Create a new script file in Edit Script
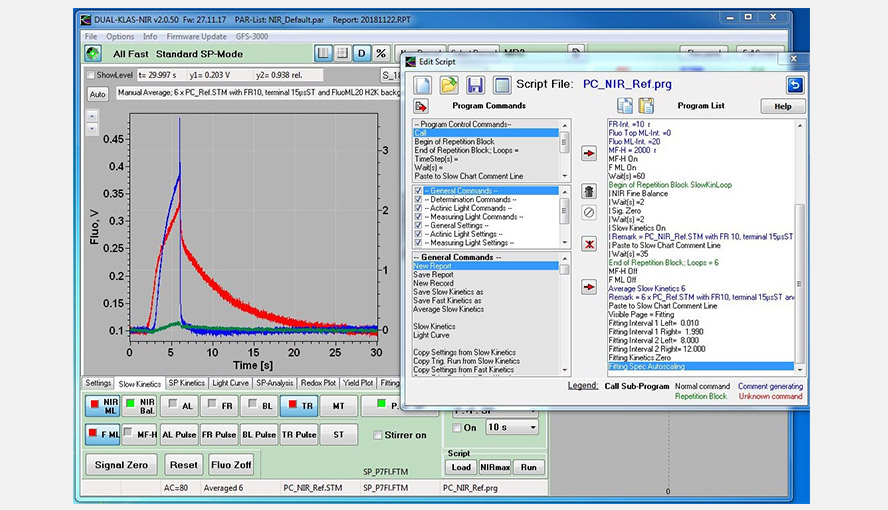 coord(422,85)
